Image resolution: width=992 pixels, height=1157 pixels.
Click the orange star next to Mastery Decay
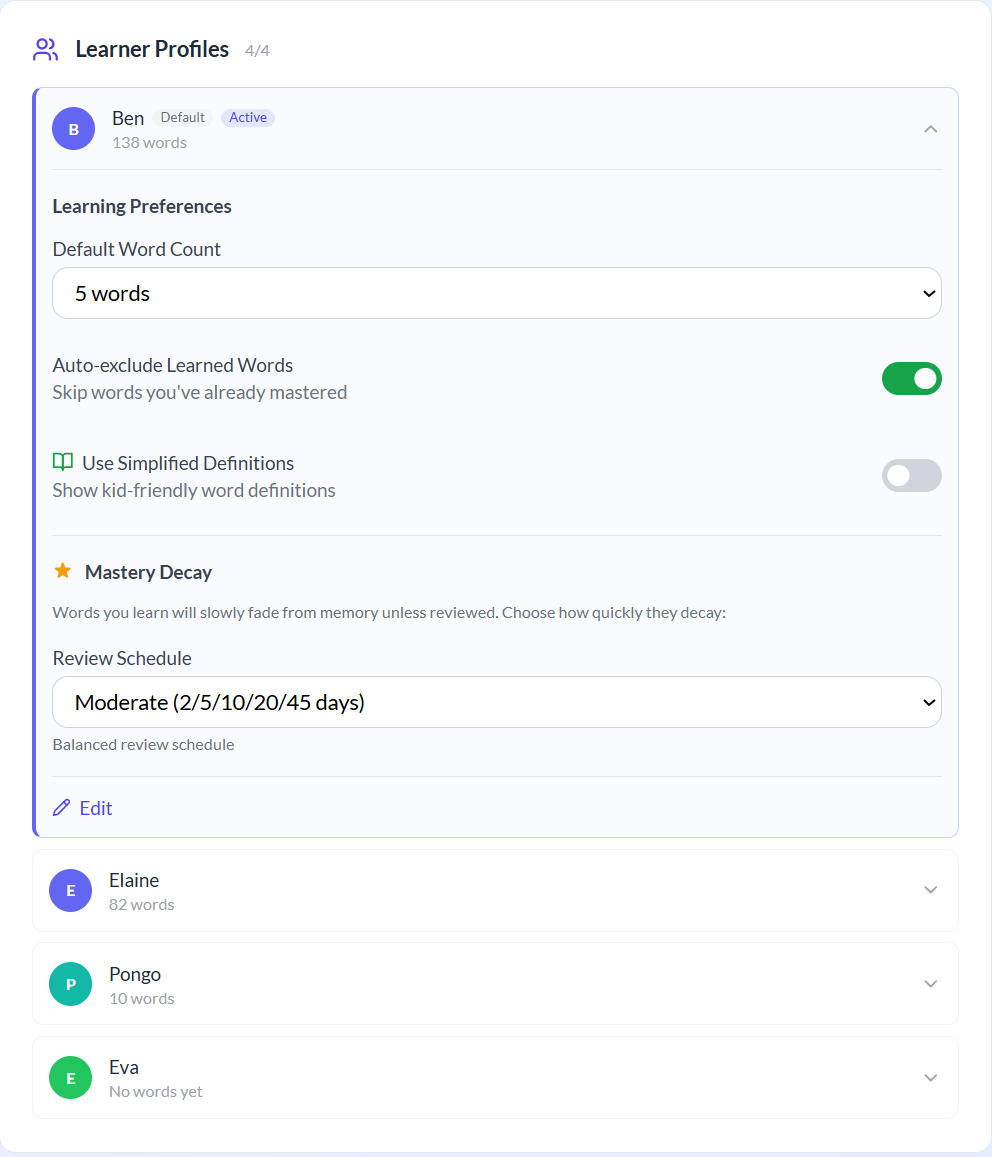pos(64,570)
